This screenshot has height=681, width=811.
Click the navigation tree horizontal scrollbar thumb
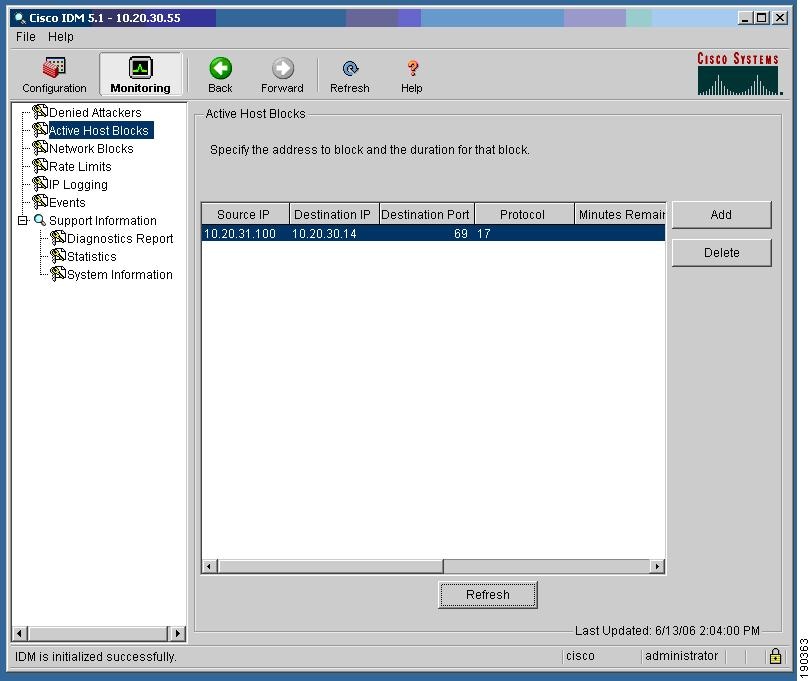[98, 633]
